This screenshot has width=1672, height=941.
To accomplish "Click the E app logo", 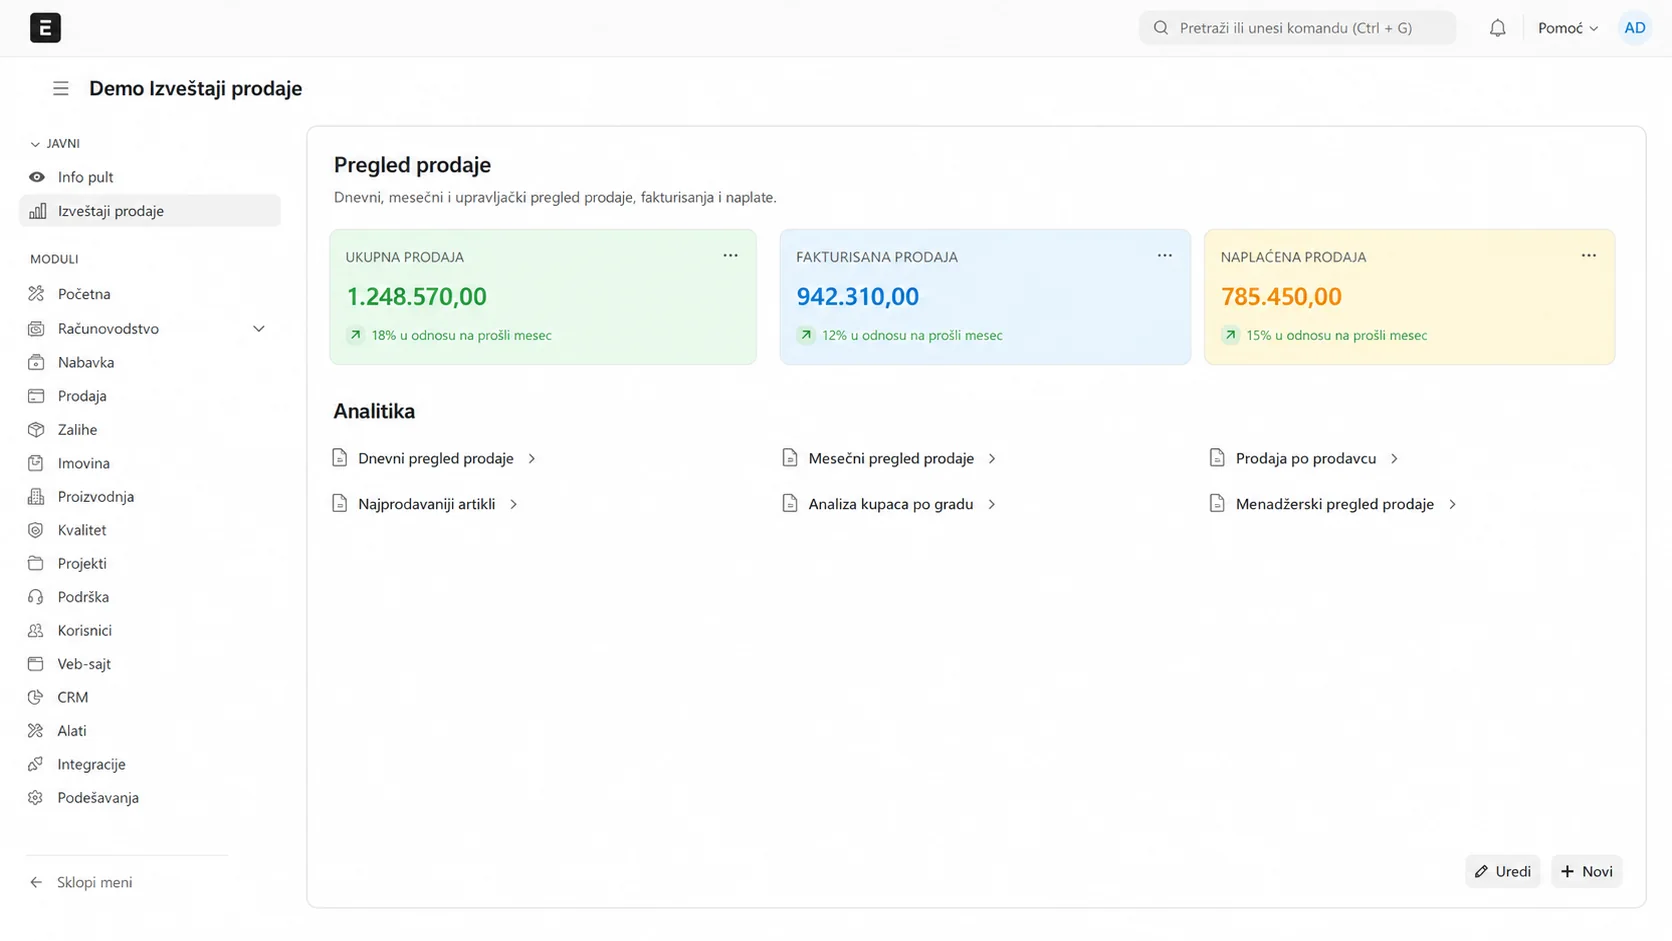I will click(x=45, y=28).
